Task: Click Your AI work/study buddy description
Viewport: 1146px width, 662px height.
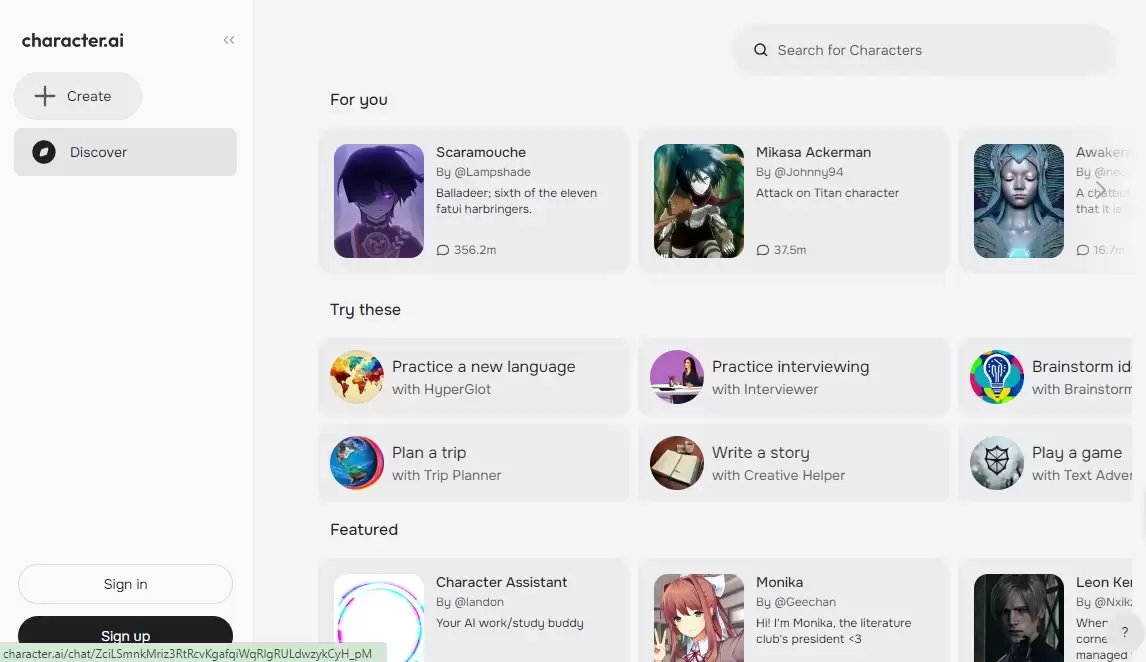Action: tap(510, 623)
